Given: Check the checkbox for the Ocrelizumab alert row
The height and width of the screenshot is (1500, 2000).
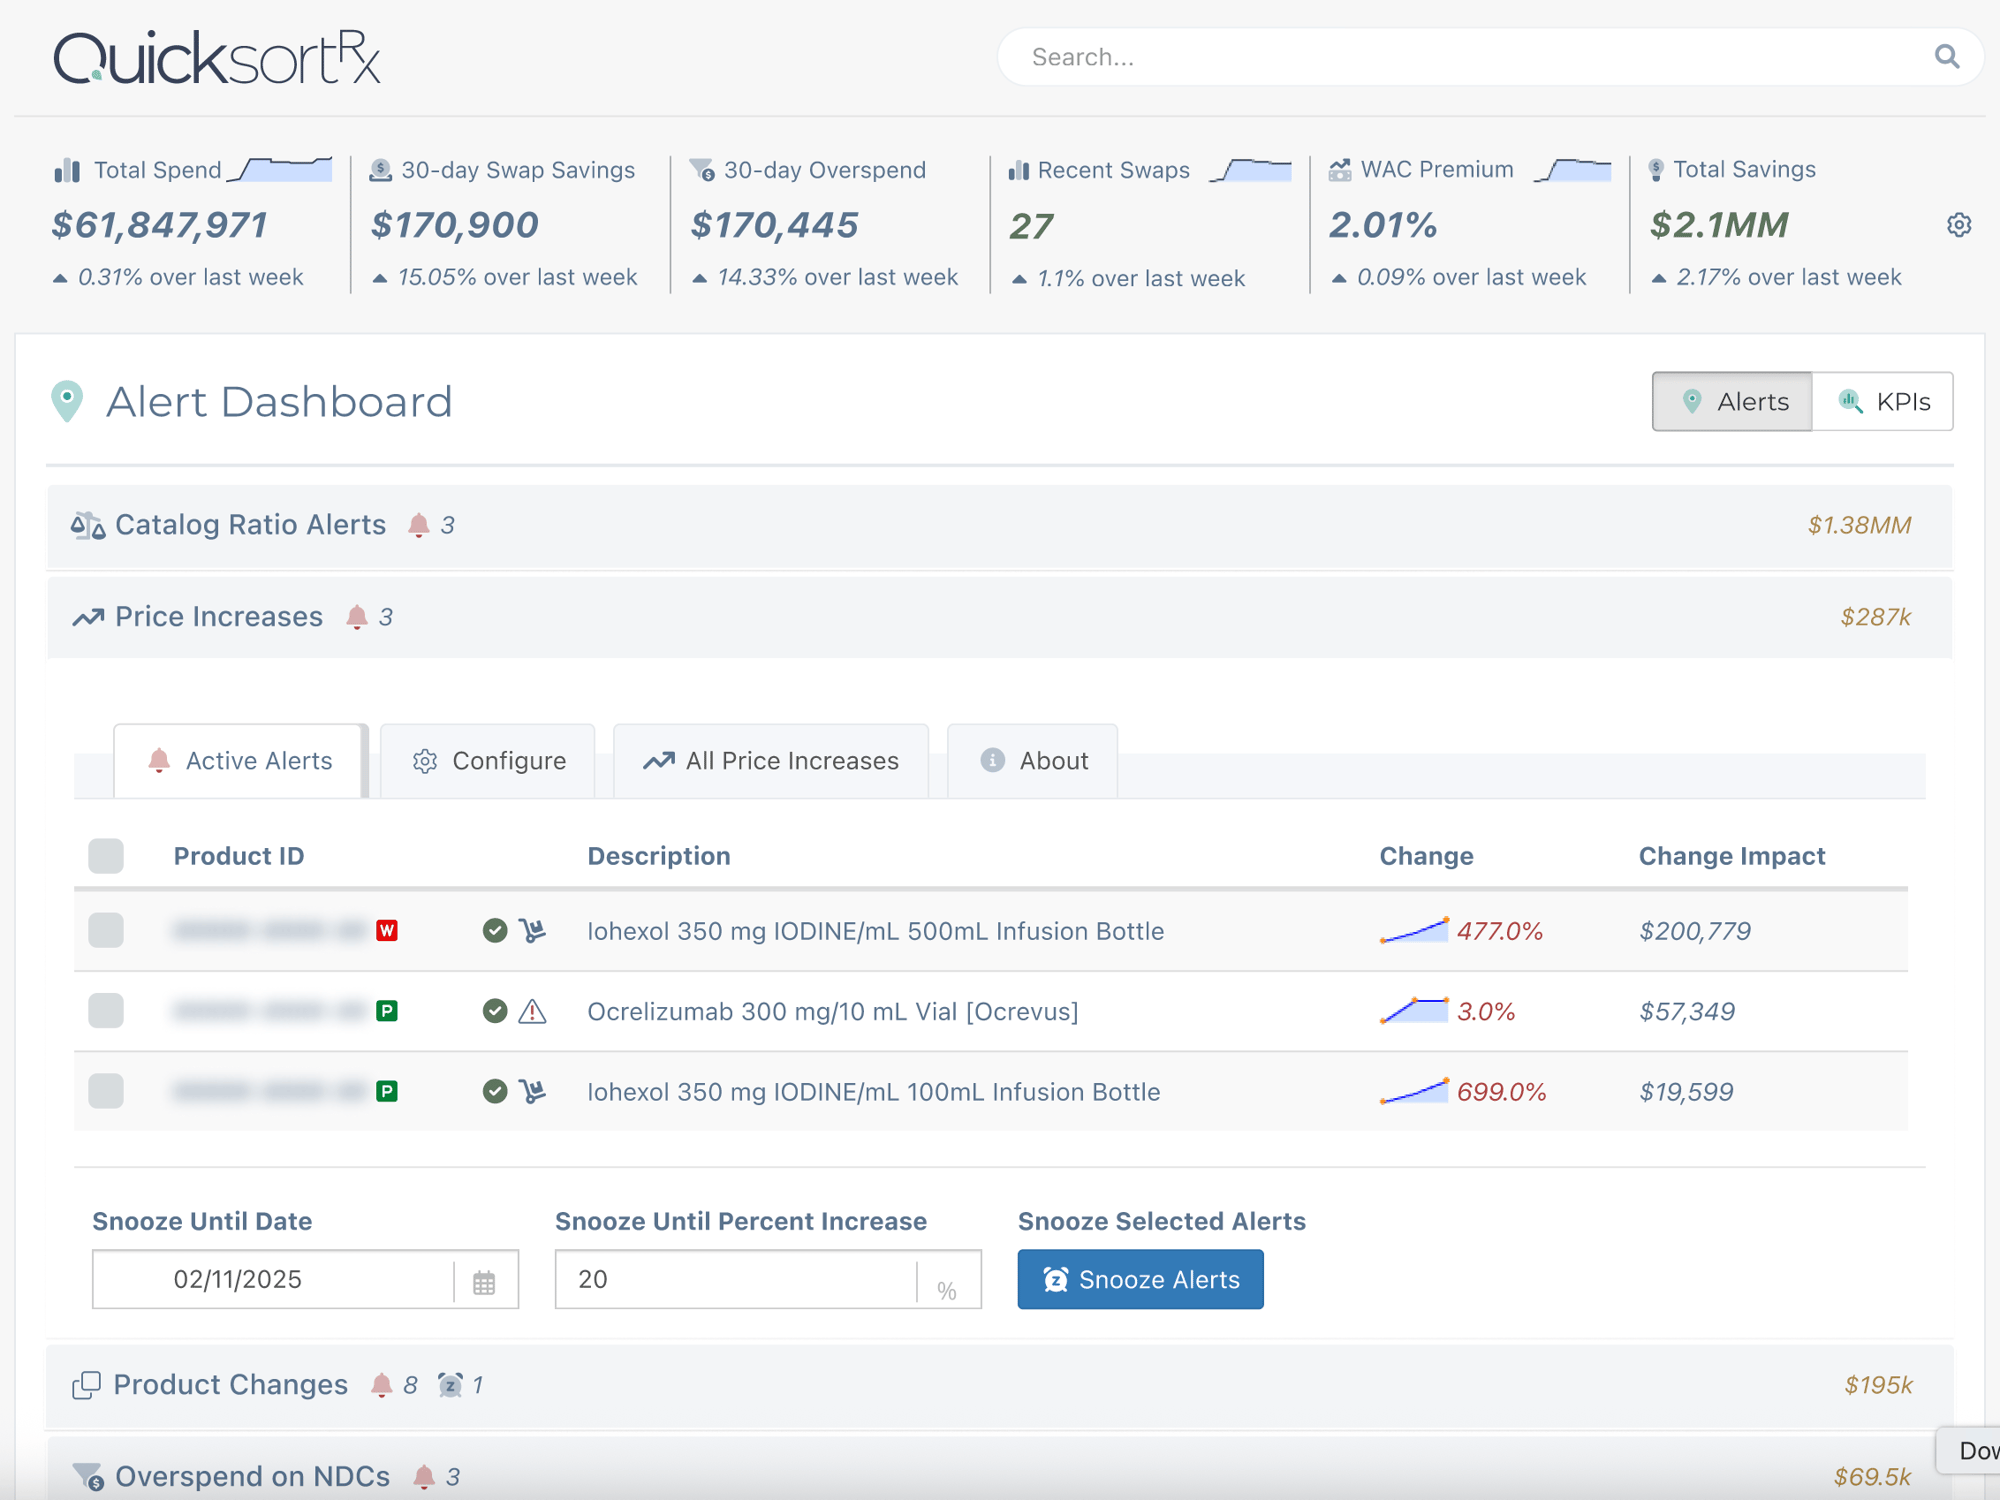Looking at the screenshot, I should pos(105,1011).
